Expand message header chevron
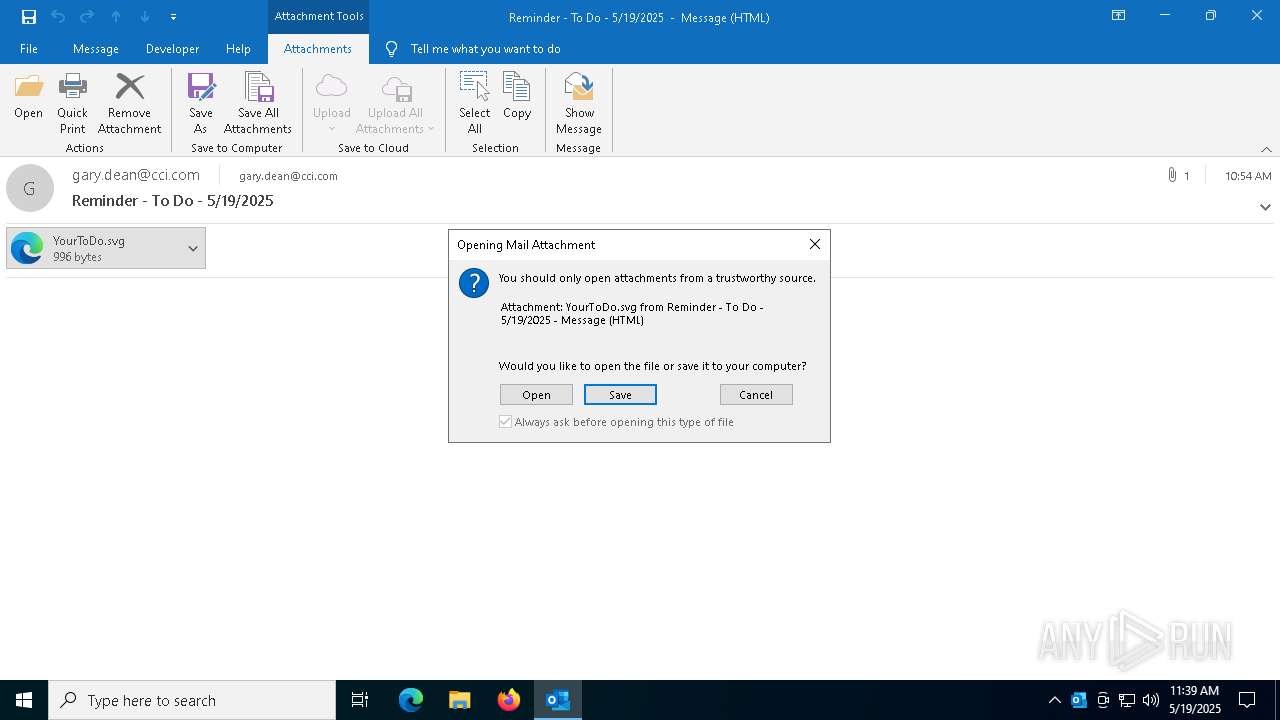This screenshot has width=1280, height=720. click(1265, 207)
